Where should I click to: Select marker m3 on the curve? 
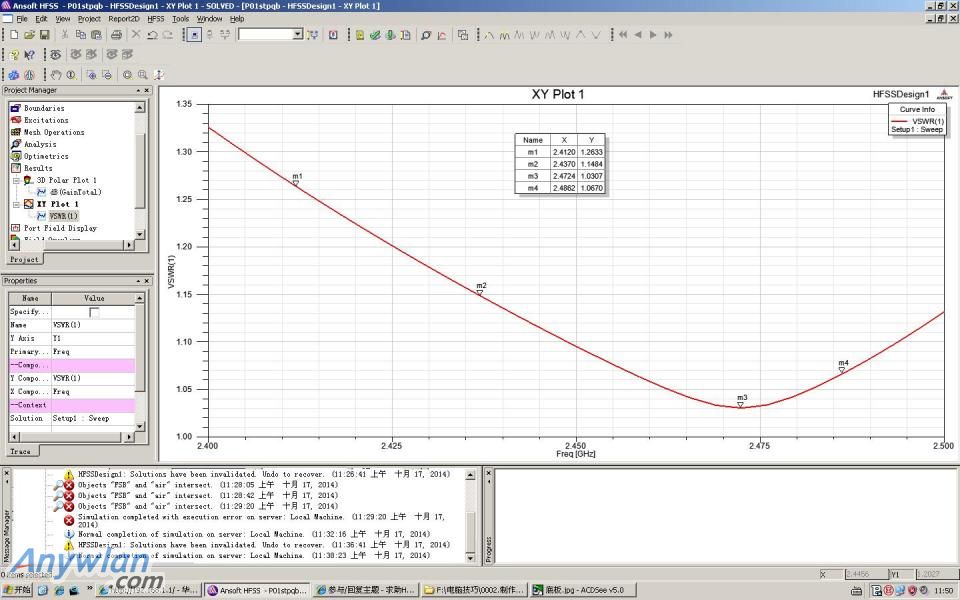(741, 404)
